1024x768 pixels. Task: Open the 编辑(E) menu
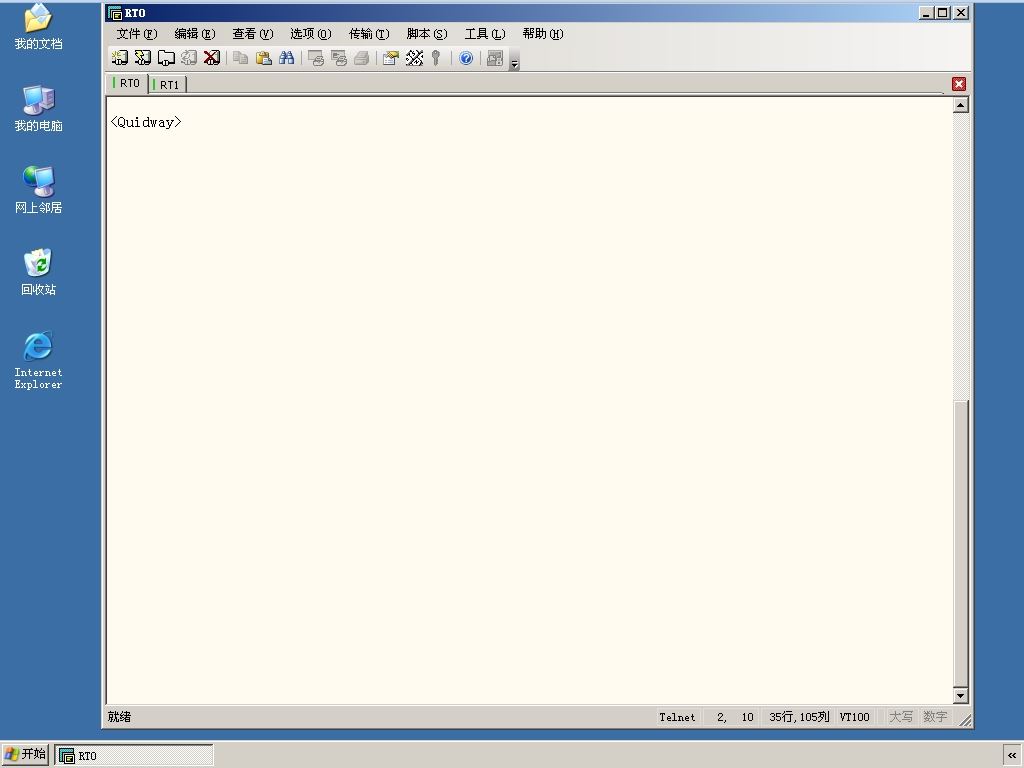click(195, 34)
